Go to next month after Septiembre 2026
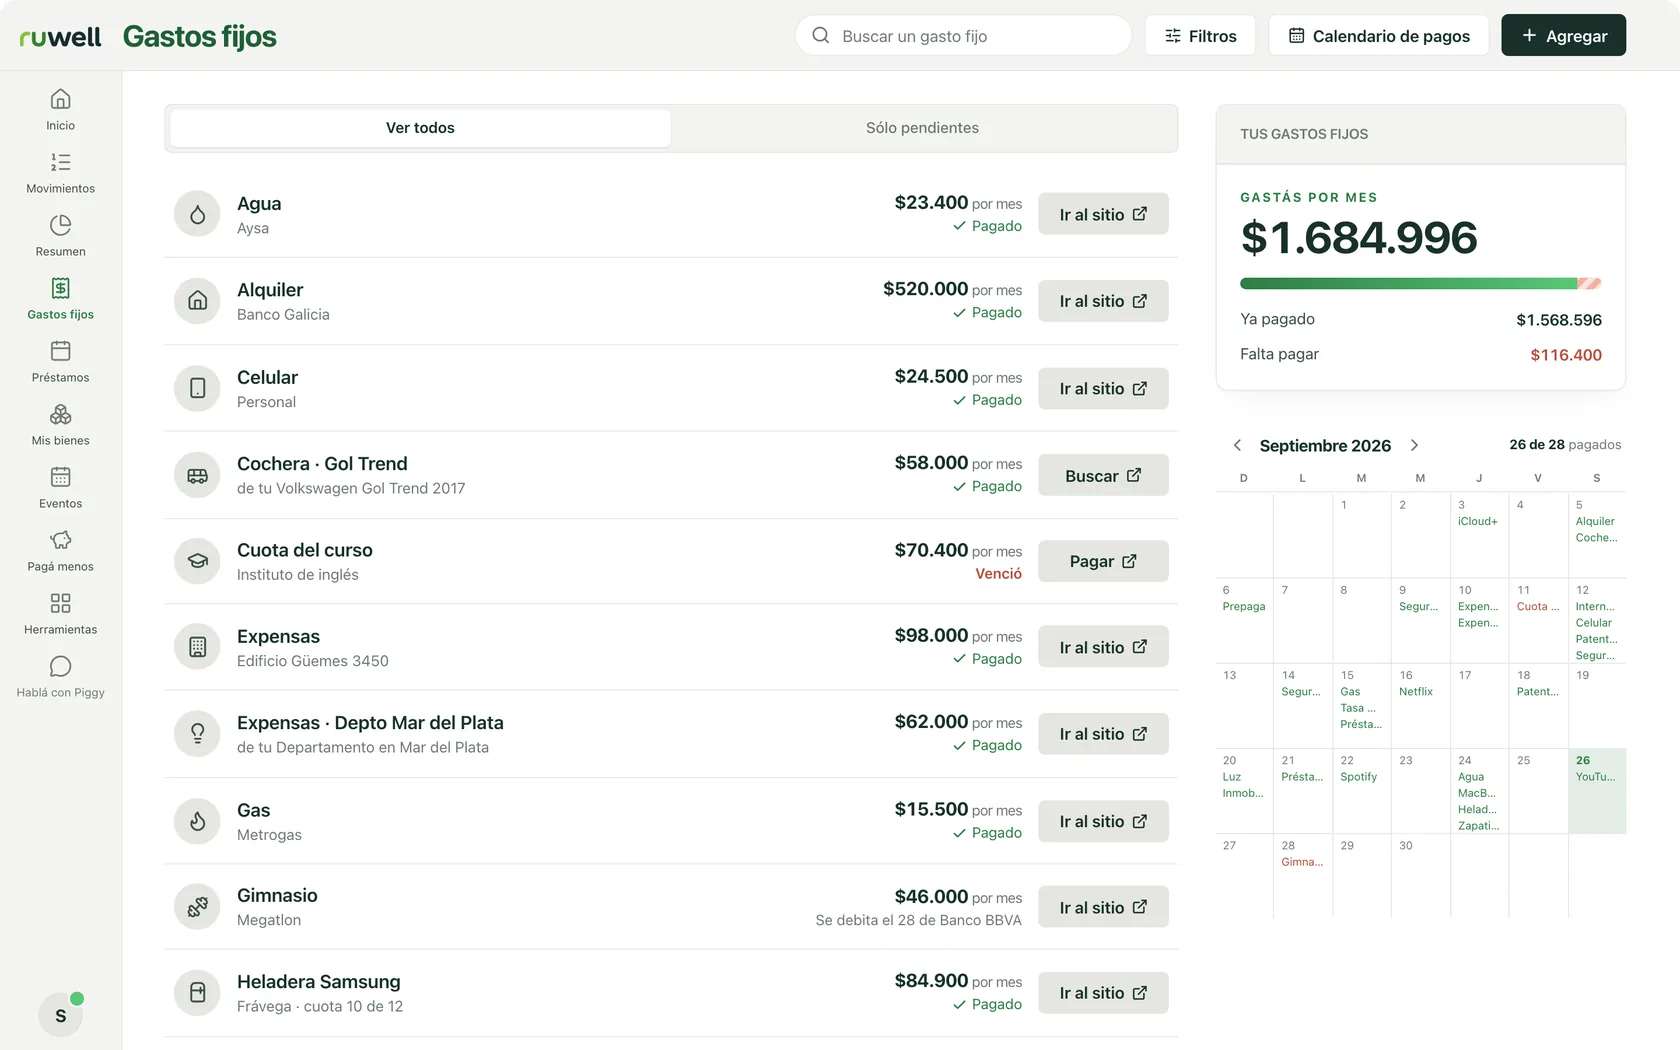This screenshot has width=1680, height=1050. (1414, 445)
